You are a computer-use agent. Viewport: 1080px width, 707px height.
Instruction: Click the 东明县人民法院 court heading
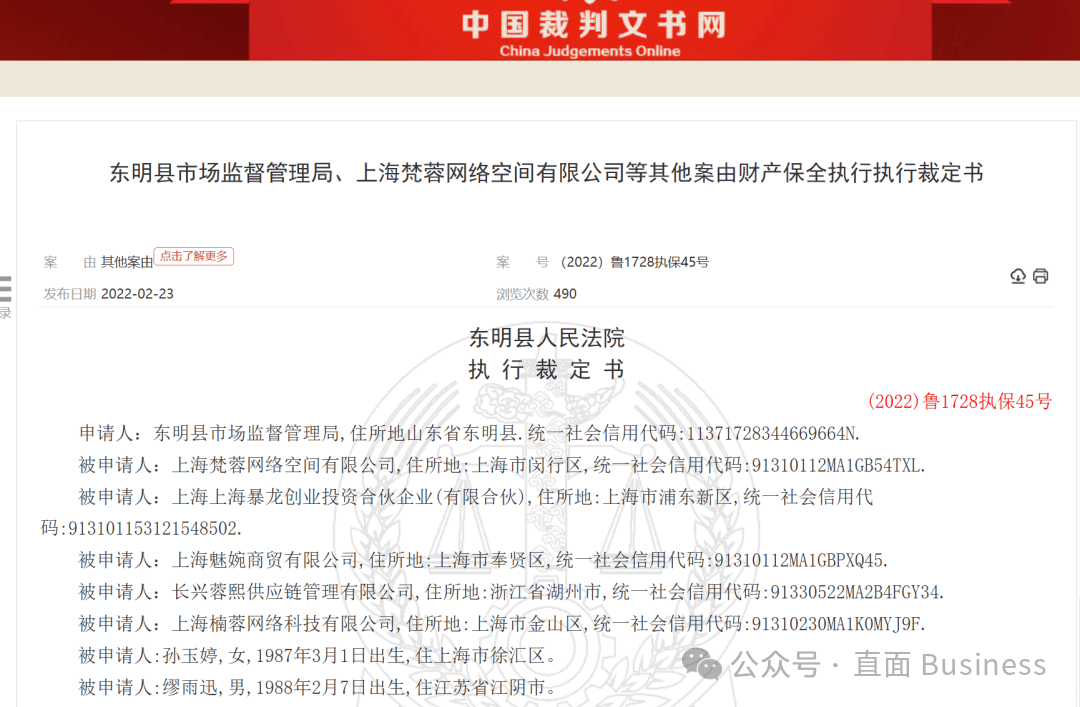click(x=546, y=338)
